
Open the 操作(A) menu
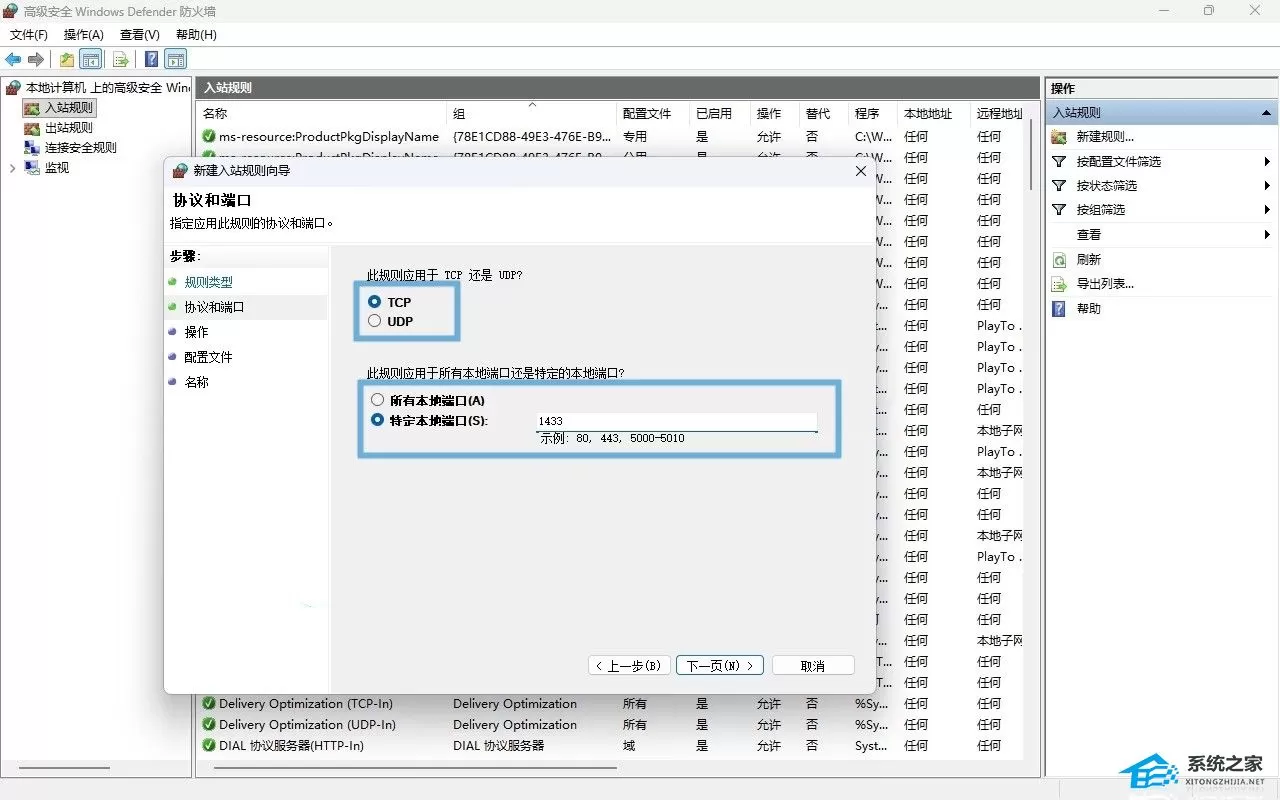(84, 34)
